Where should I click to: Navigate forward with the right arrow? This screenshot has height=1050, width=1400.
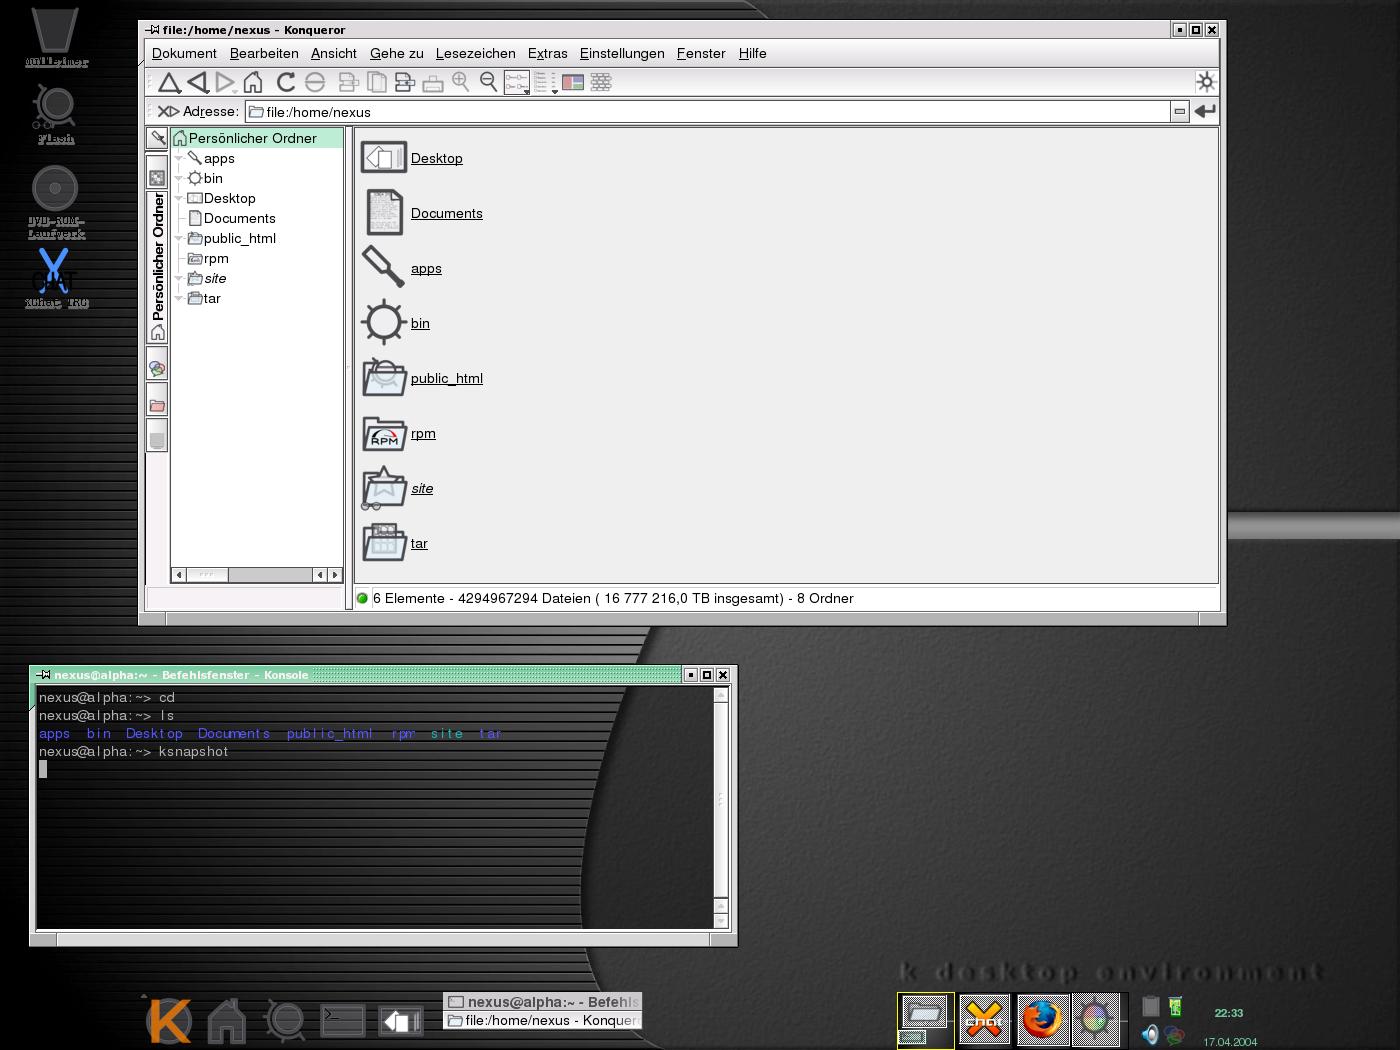point(225,83)
